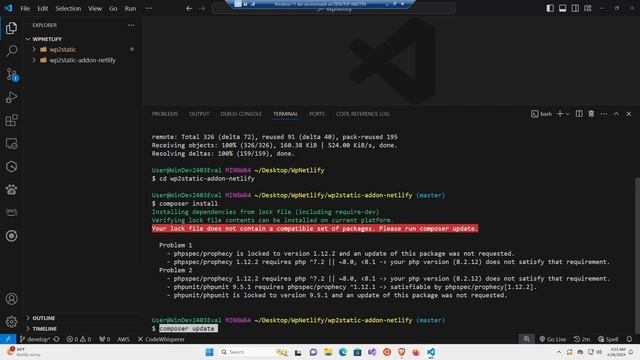
Task: Click the command center search field
Action: (333, 9)
